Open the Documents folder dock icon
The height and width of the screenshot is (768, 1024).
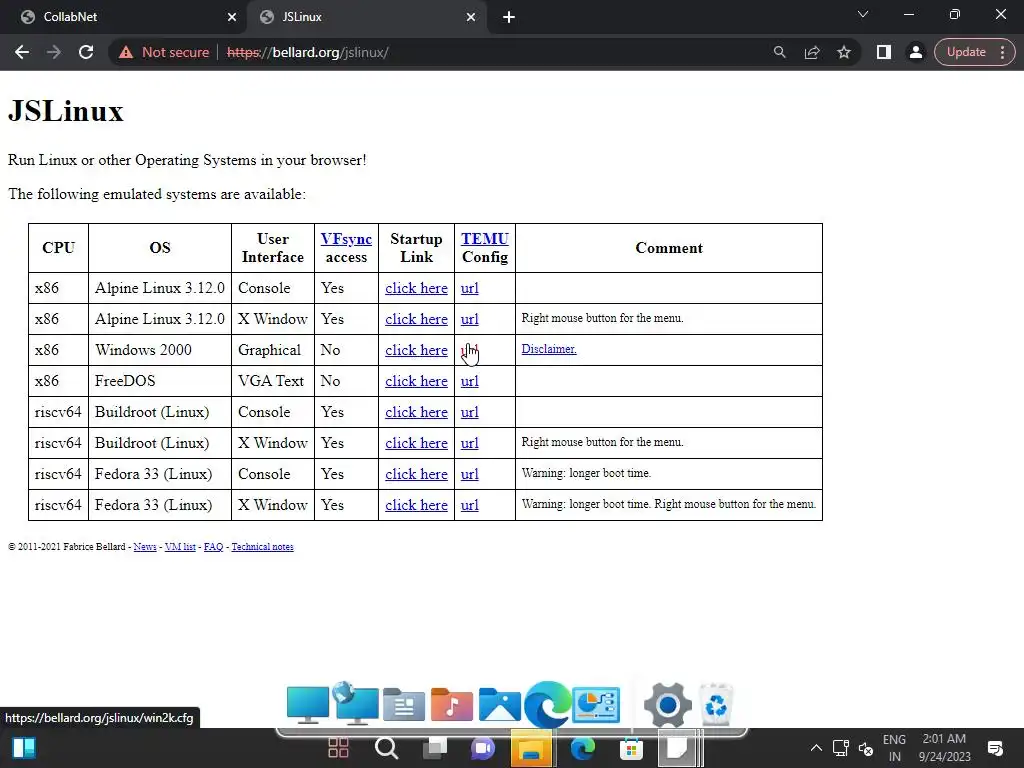[404, 705]
